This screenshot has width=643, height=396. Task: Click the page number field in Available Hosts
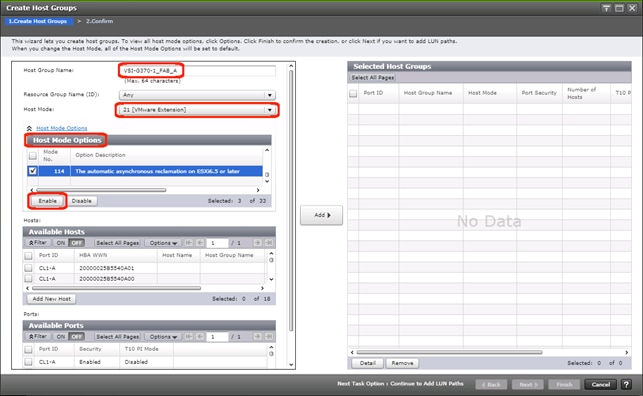(x=217, y=243)
